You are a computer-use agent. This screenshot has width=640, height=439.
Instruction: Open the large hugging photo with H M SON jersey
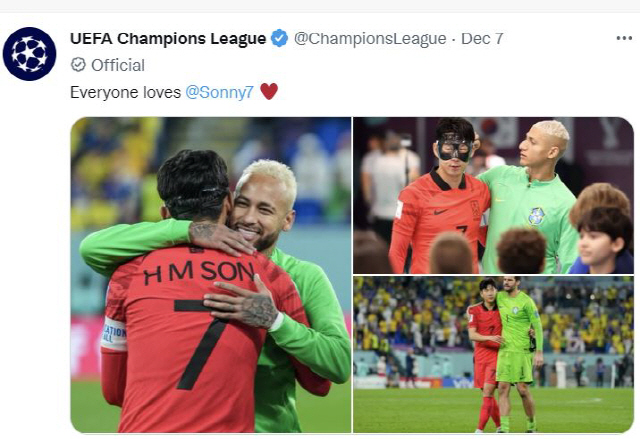[211, 275]
